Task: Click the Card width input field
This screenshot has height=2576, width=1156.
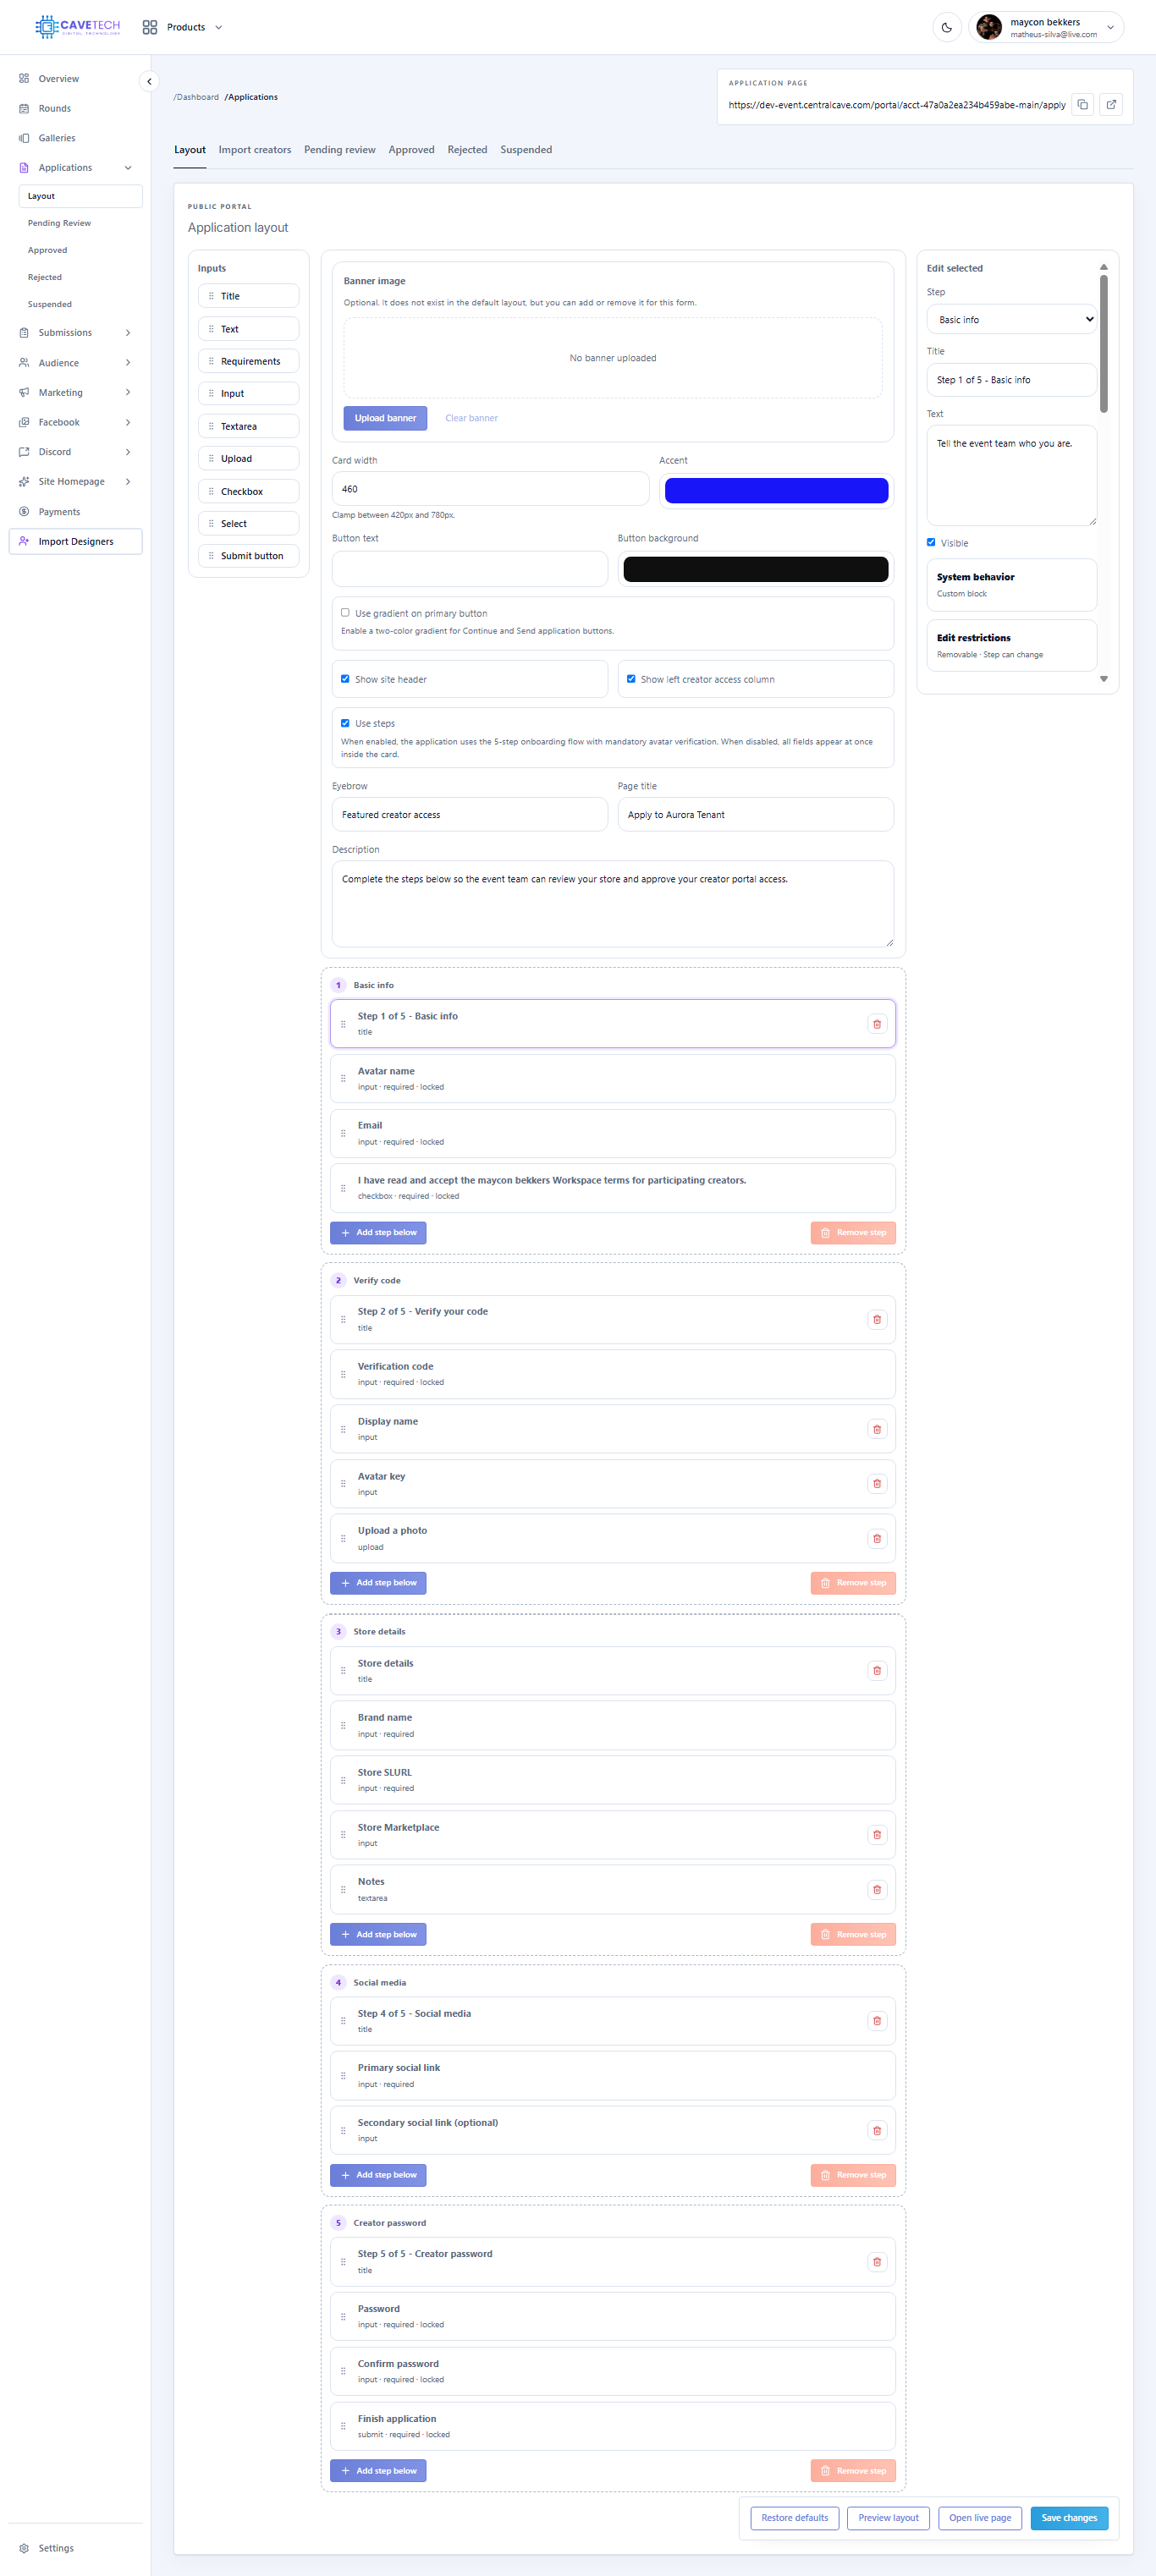Action: click(490, 489)
